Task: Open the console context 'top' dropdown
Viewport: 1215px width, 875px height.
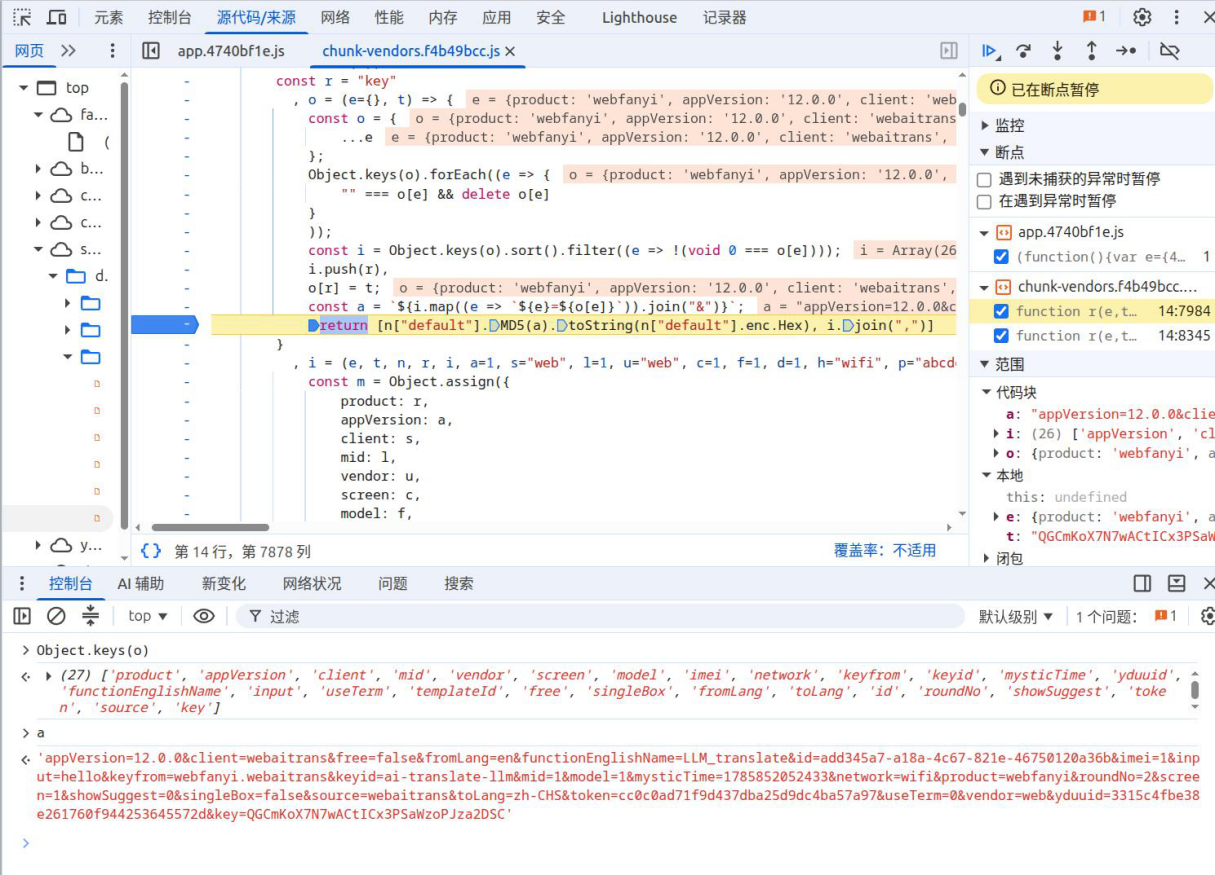Action: point(148,616)
